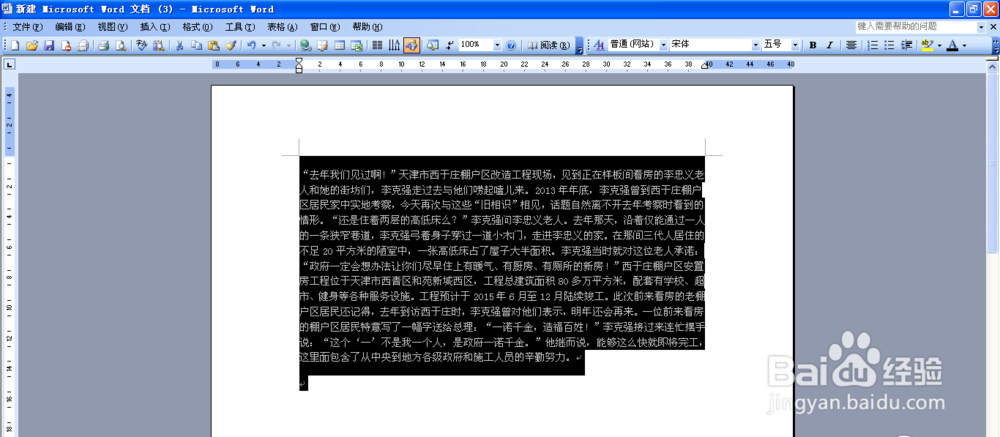This screenshot has width=1000, height=437.
Task: Expand the highlight color dropdown arrow
Action: pyautogui.click(x=939, y=45)
